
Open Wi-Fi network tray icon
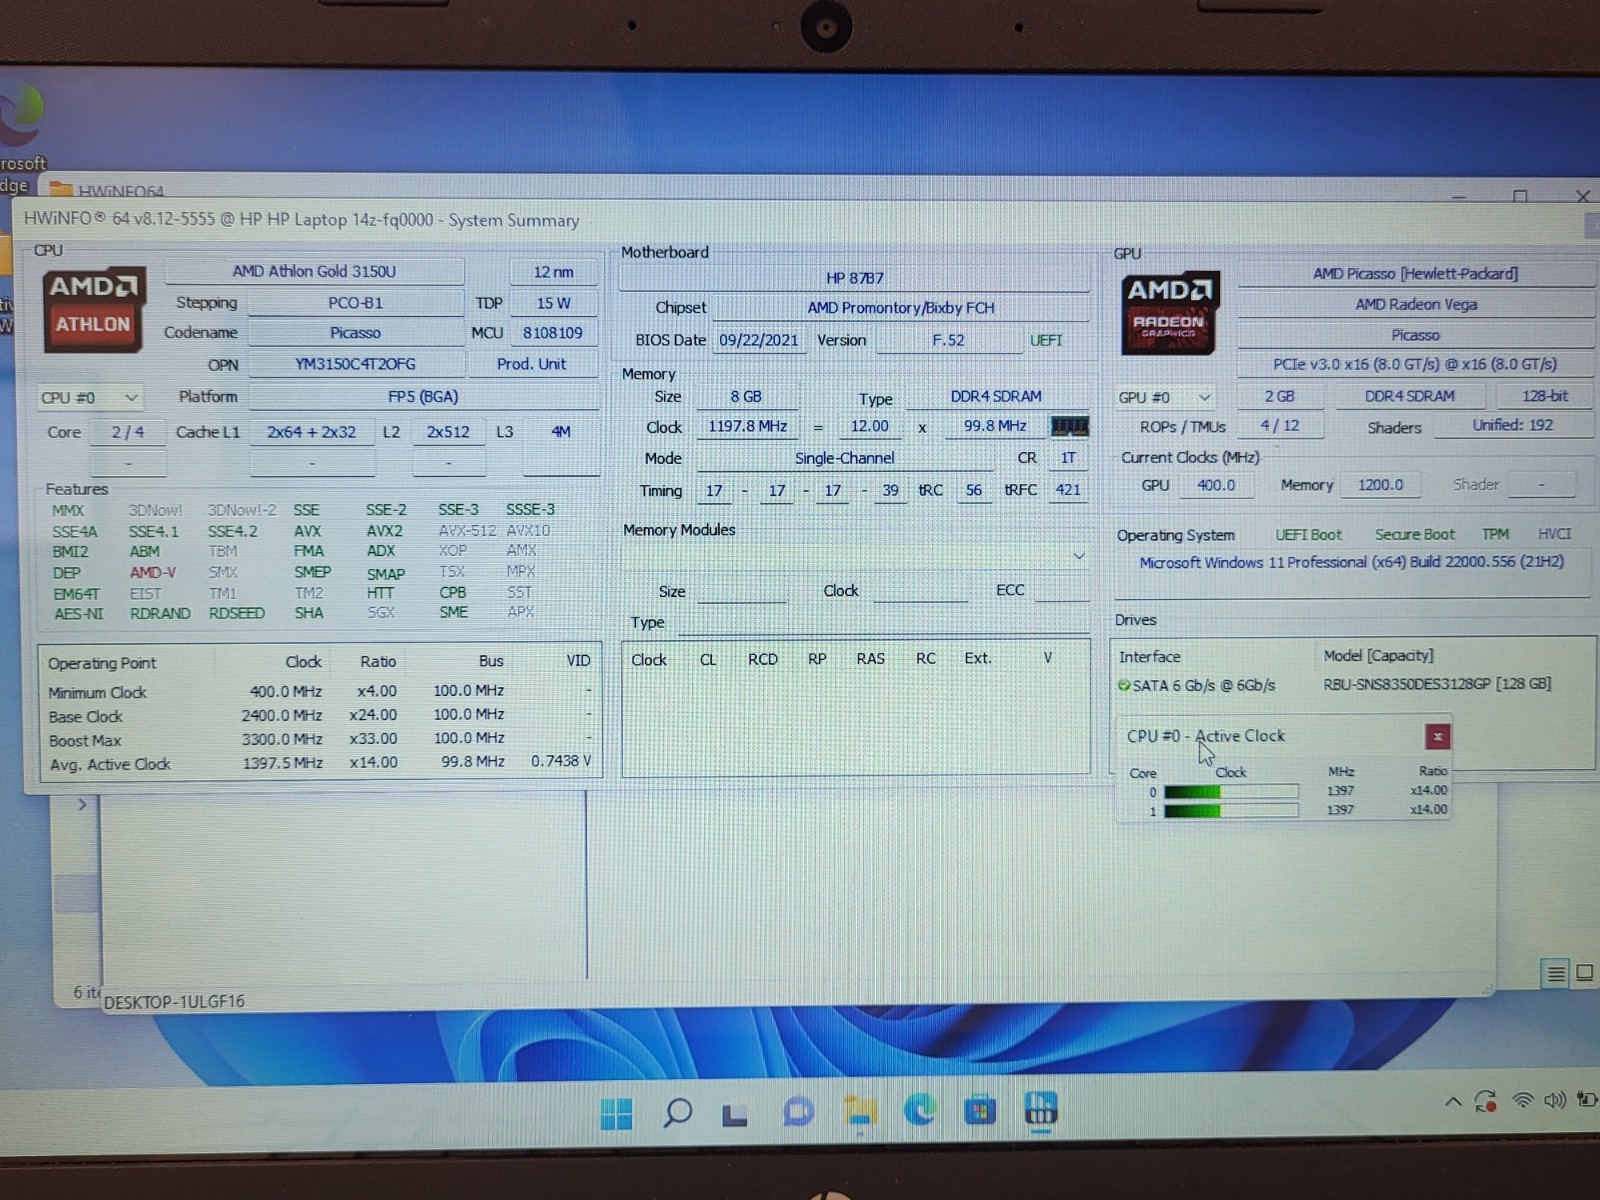coord(1523,1100)
